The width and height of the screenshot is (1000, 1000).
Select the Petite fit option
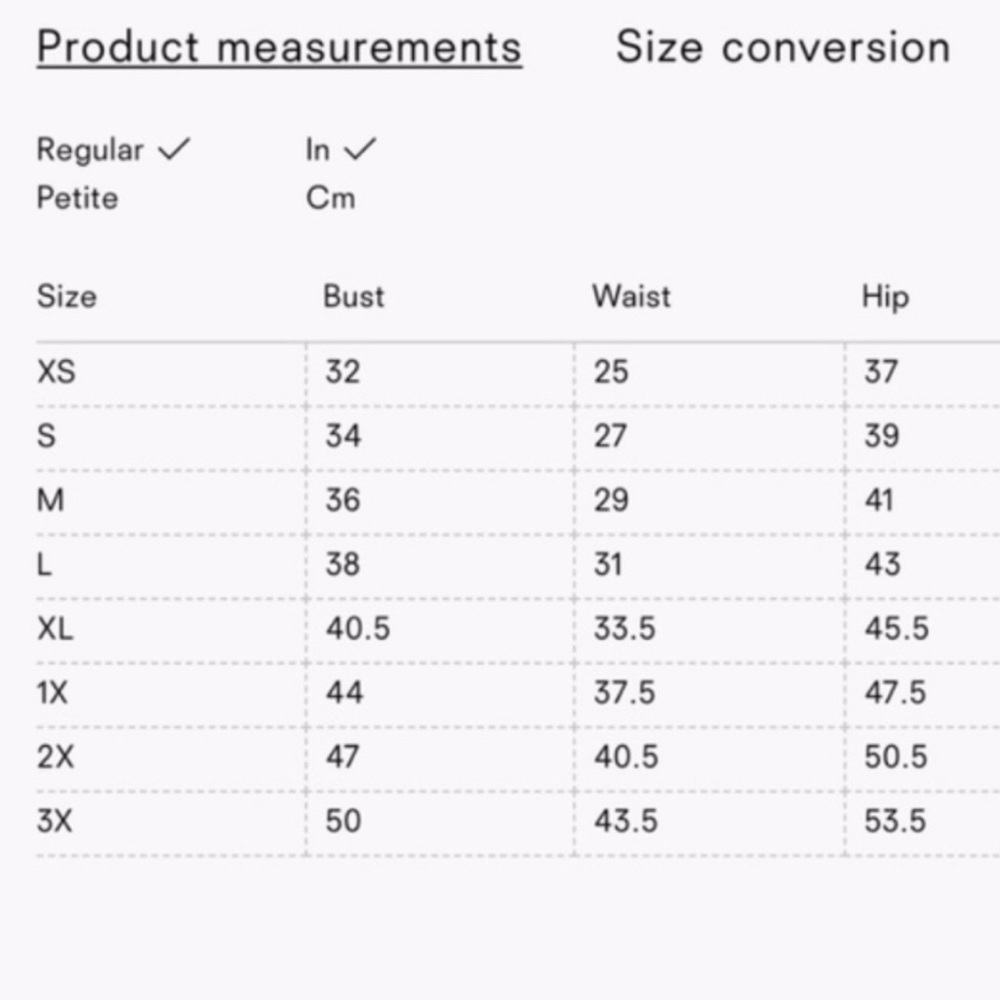point(77,198)
